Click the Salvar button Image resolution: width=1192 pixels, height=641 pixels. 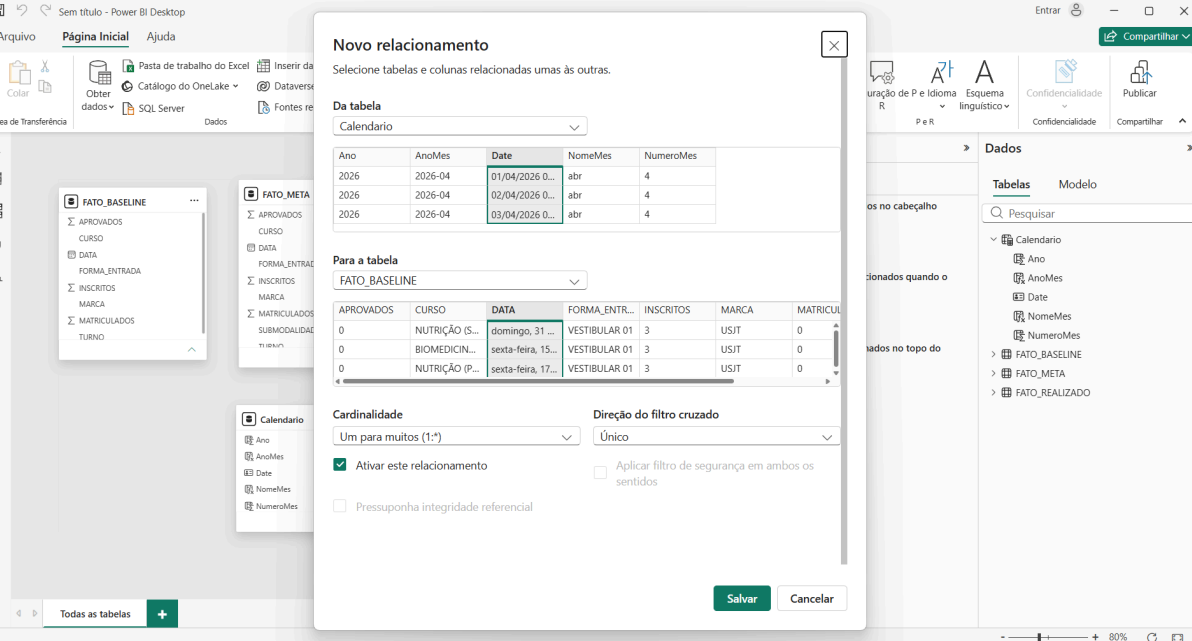742,598
